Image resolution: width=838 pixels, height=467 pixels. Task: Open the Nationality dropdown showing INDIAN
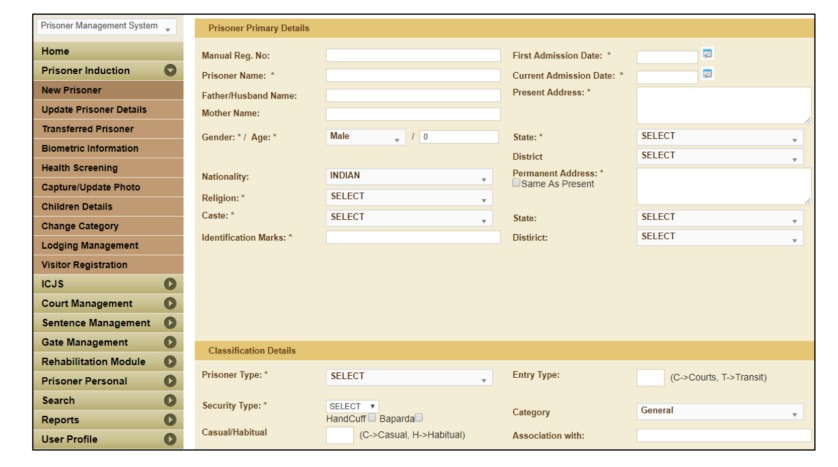410,177
